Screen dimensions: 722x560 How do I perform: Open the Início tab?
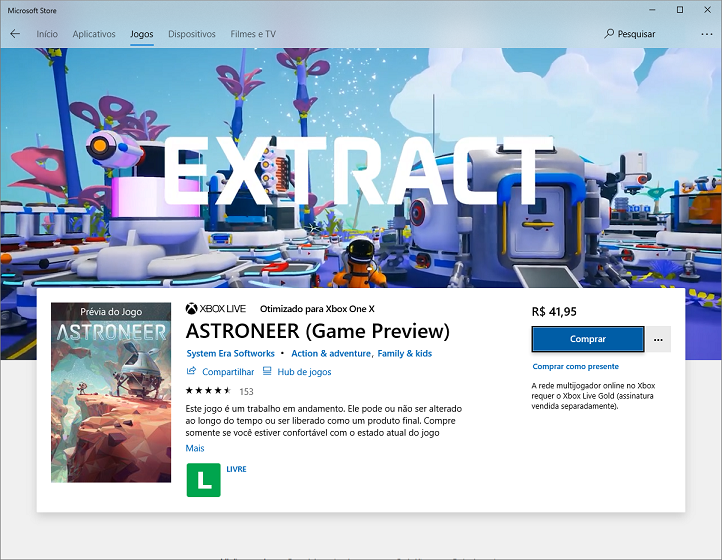47,34
